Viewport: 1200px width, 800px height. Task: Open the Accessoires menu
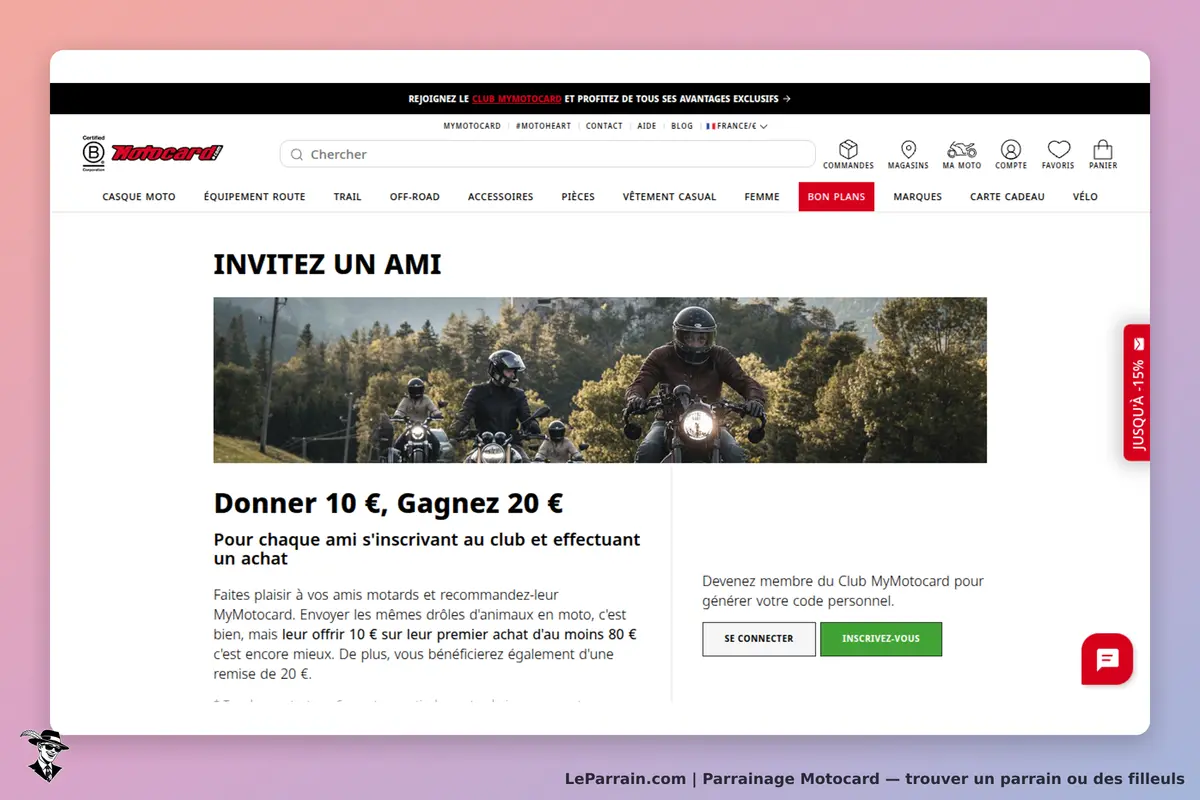click(x=501, y=197)
